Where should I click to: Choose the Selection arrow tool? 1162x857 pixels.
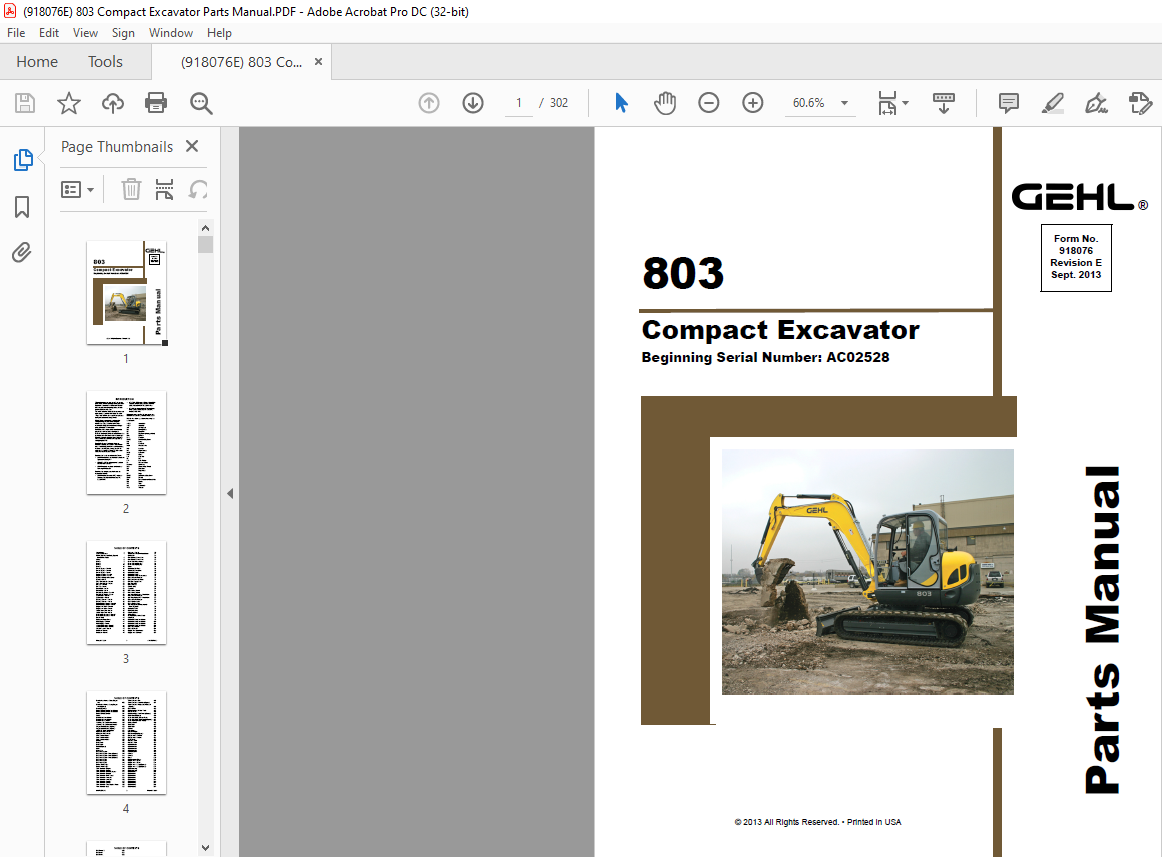(x=621, y=103)
